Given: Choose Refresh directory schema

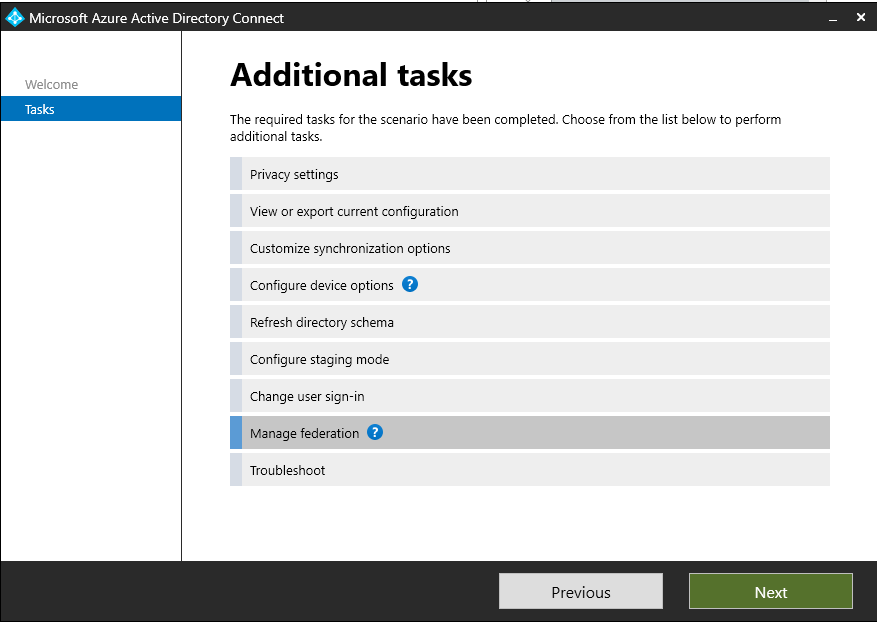Looking at the screenshot, I should [x=321, y=322].
